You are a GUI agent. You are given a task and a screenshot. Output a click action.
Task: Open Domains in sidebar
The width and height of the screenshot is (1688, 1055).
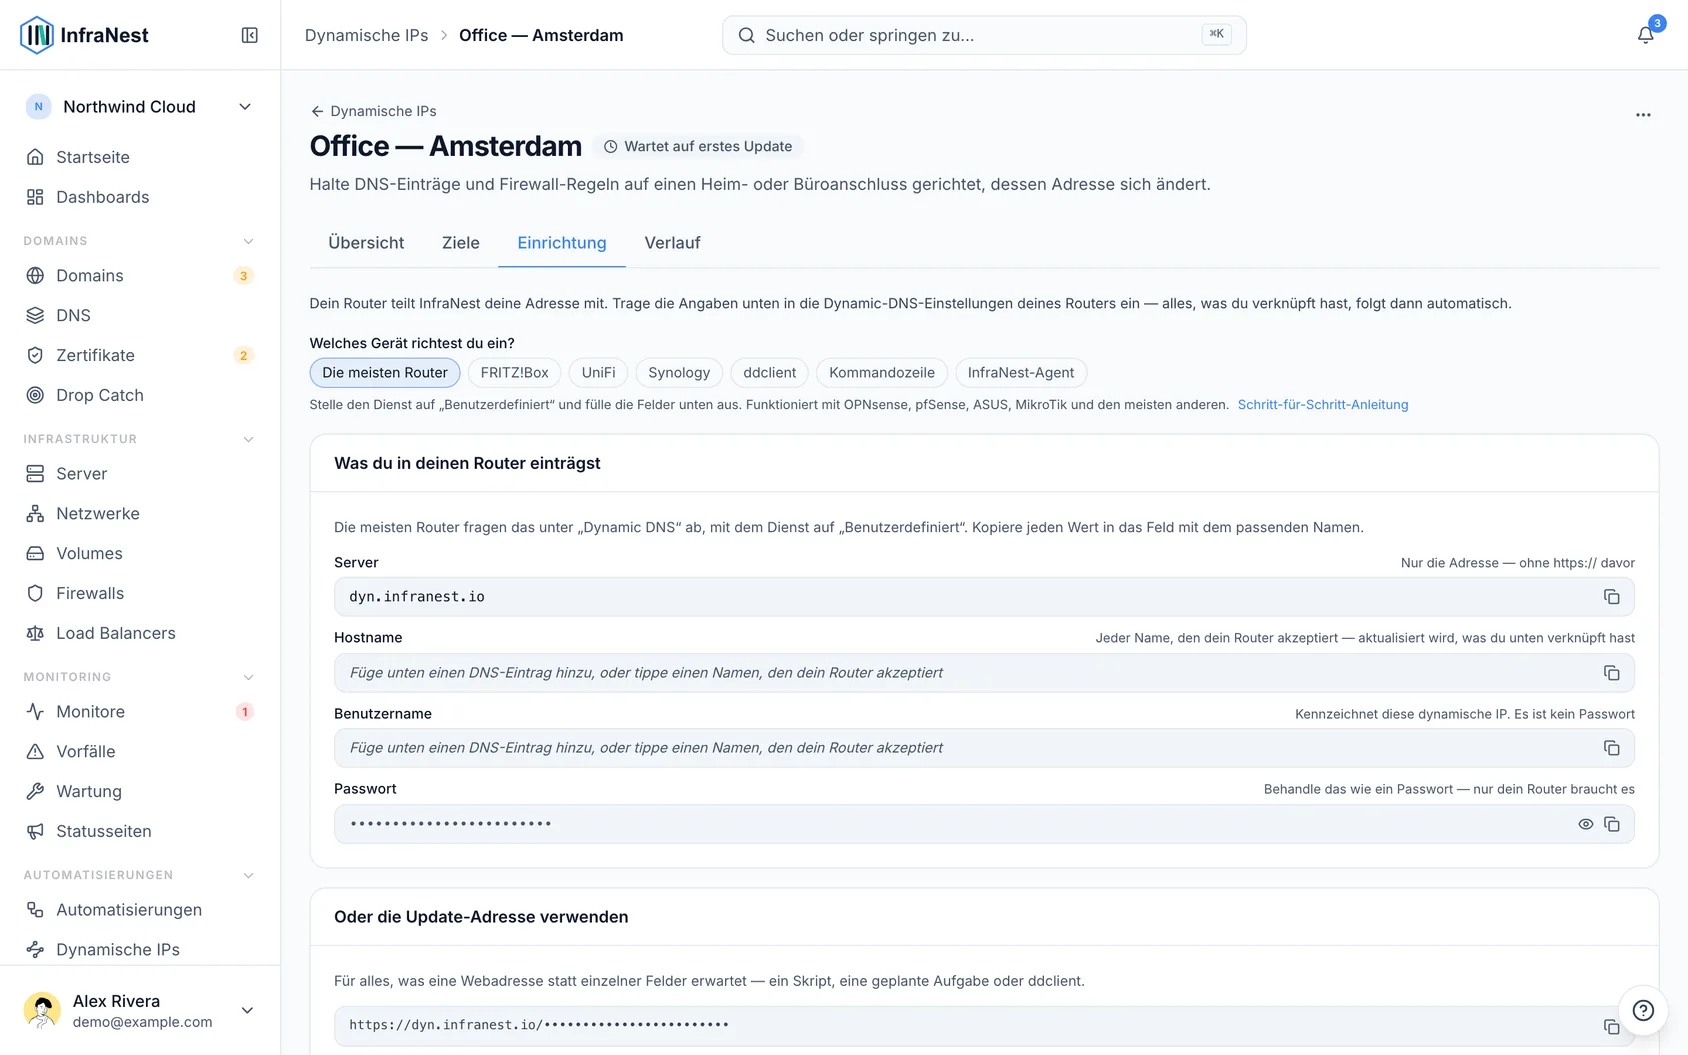pyautogui.click(x=140, y=276)
